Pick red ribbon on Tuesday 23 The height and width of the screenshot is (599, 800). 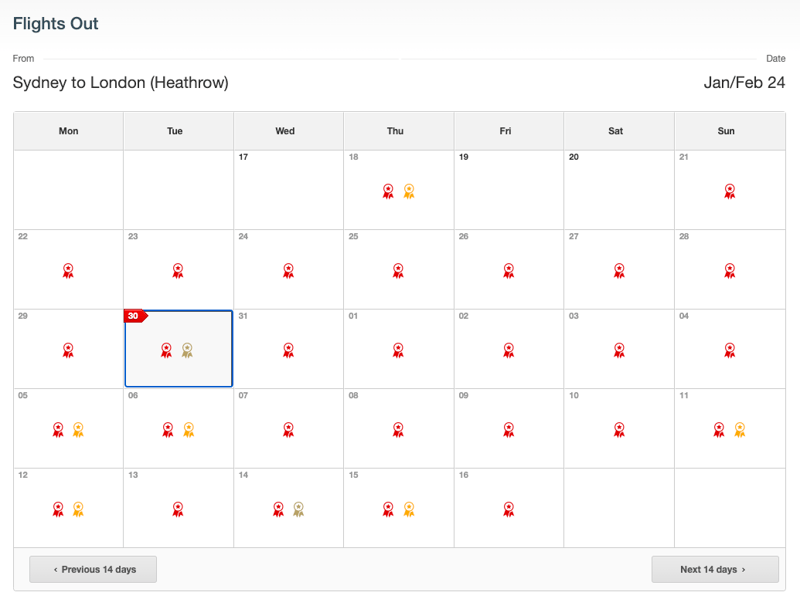point(178,271)
